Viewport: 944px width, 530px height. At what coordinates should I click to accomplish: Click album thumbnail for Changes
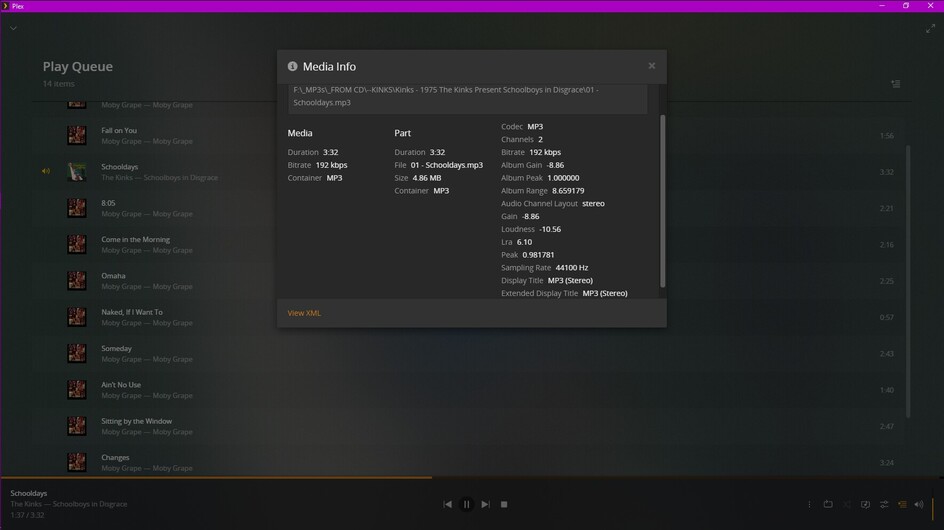[76, 463]
